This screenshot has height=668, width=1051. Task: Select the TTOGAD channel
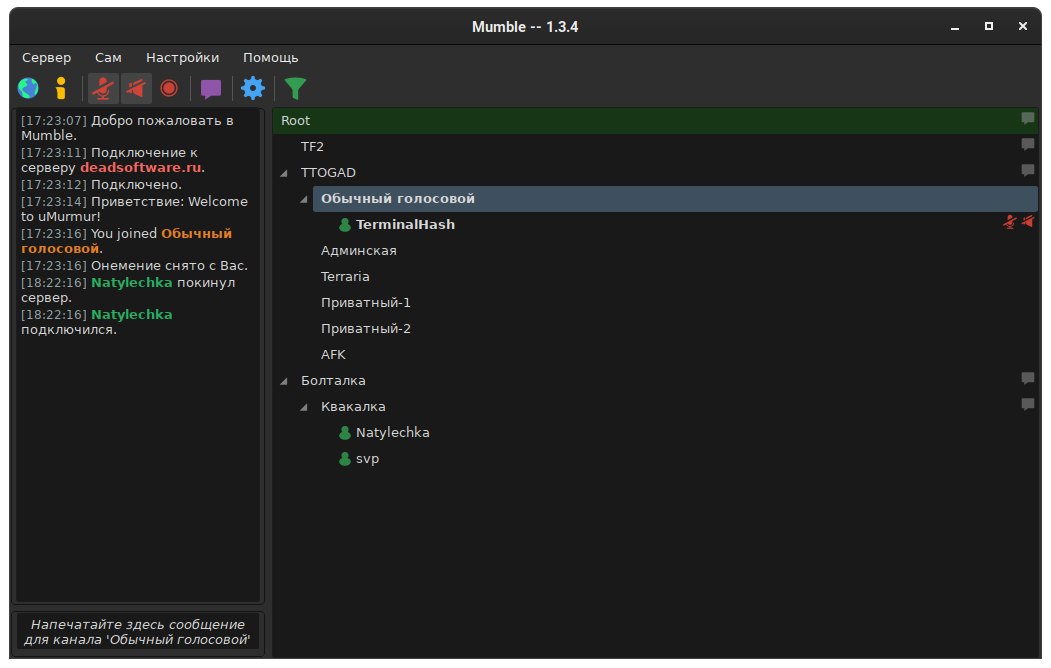tap(328, 173)
